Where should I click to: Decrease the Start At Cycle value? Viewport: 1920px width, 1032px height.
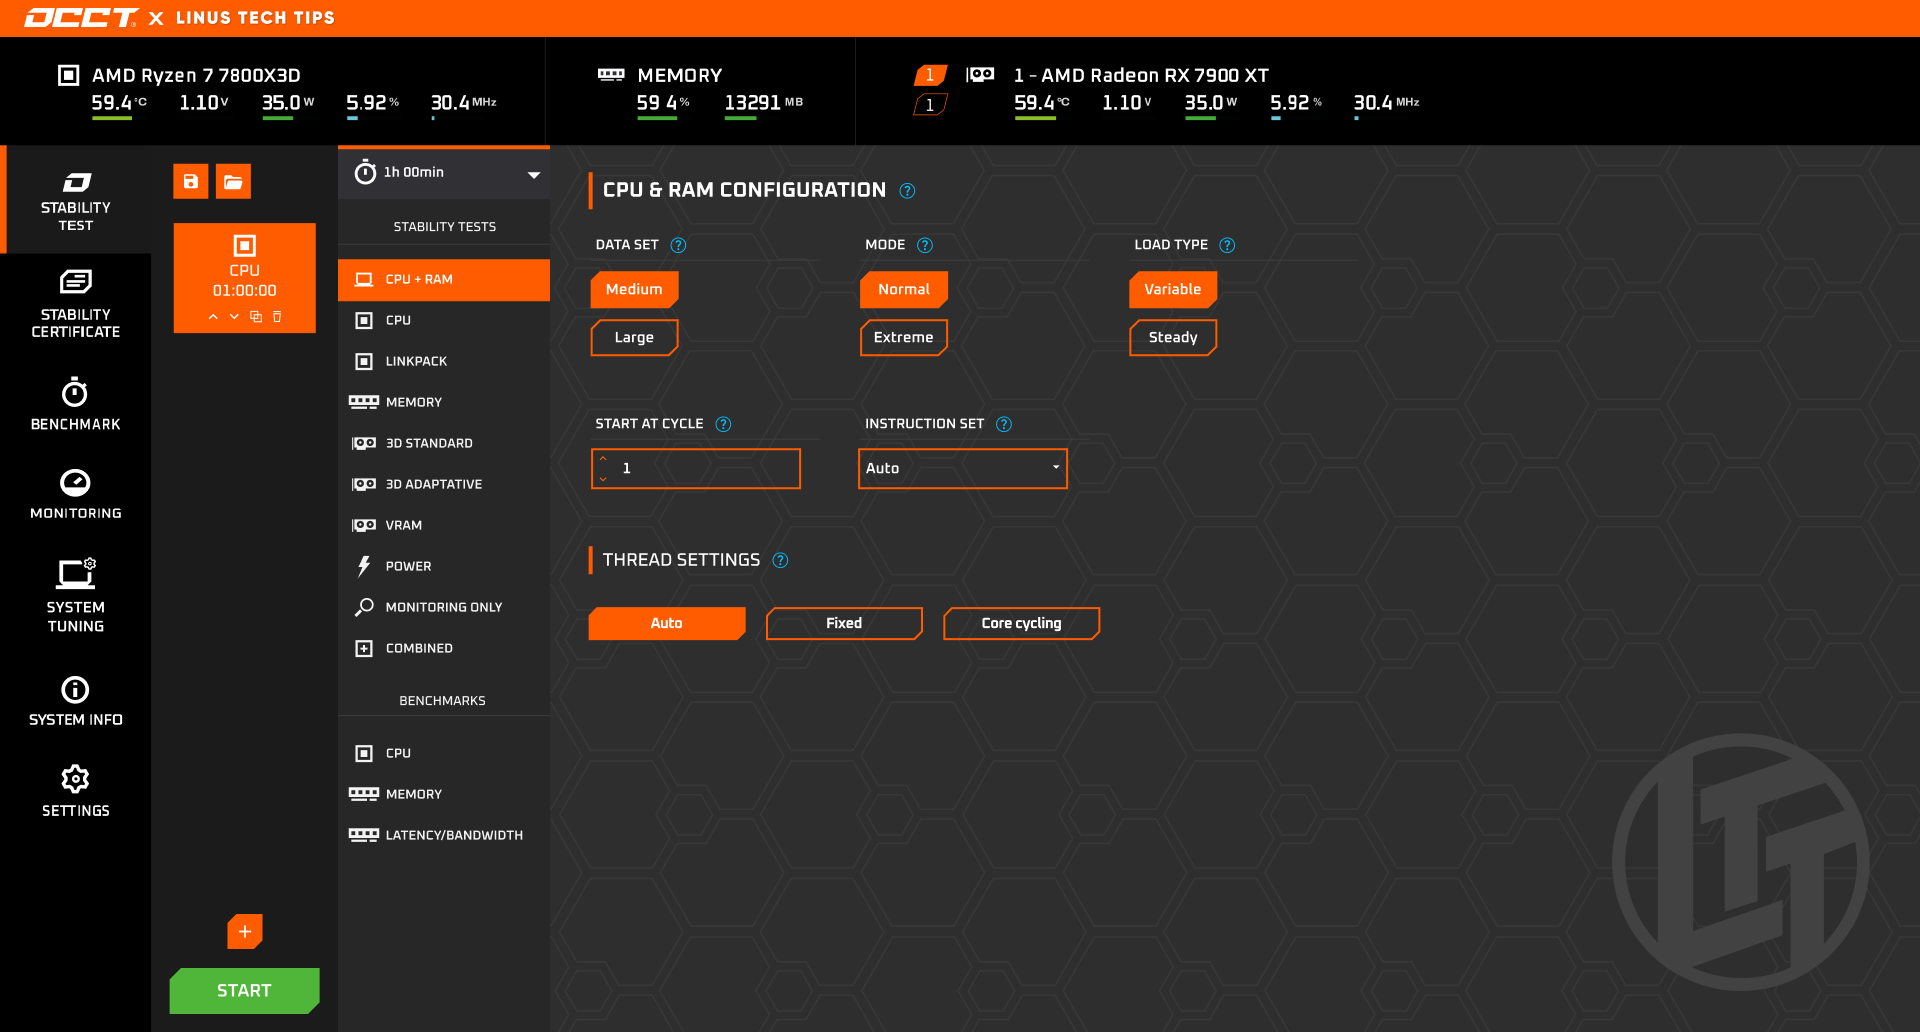[603, 479]
